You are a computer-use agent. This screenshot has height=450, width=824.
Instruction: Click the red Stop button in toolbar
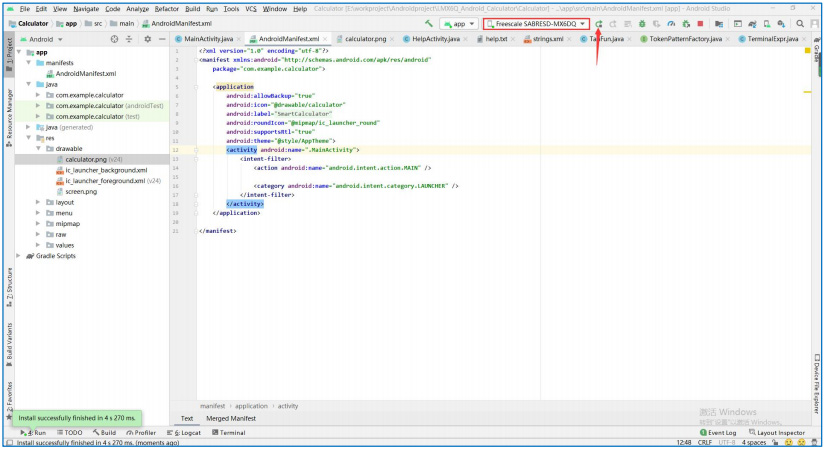[700, 23]
